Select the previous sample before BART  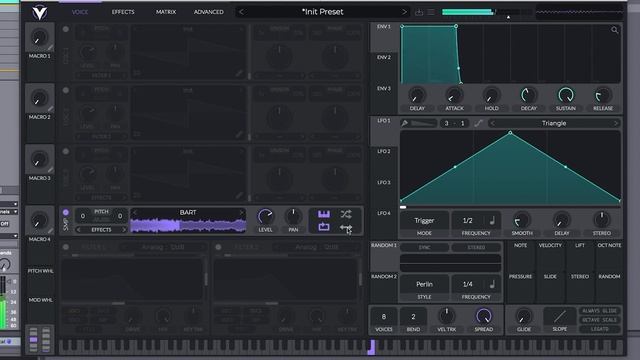coord(135,213)
